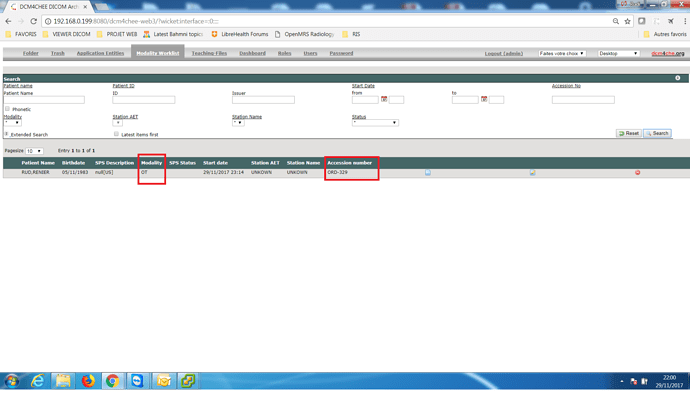The width and height of the screenshot is (690, 396).
Task: Click the Search button
Action: click(x=657, y=133)
